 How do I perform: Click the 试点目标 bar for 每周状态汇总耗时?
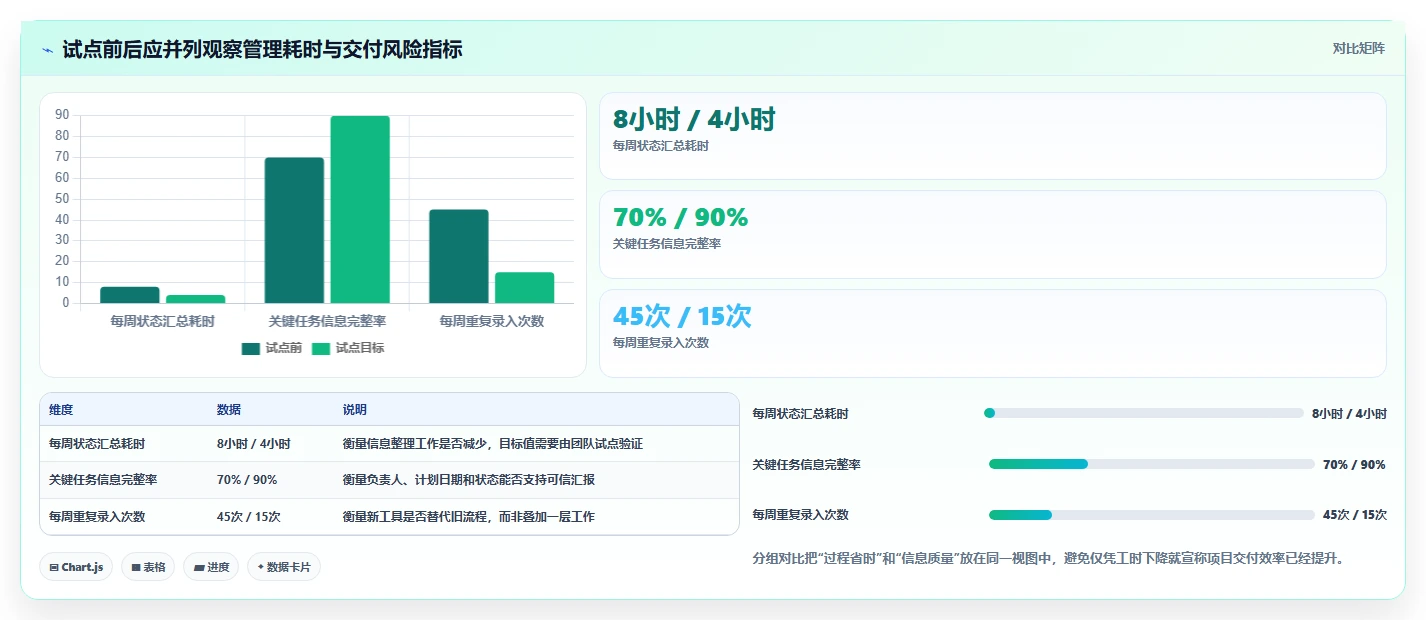[196, 299]
